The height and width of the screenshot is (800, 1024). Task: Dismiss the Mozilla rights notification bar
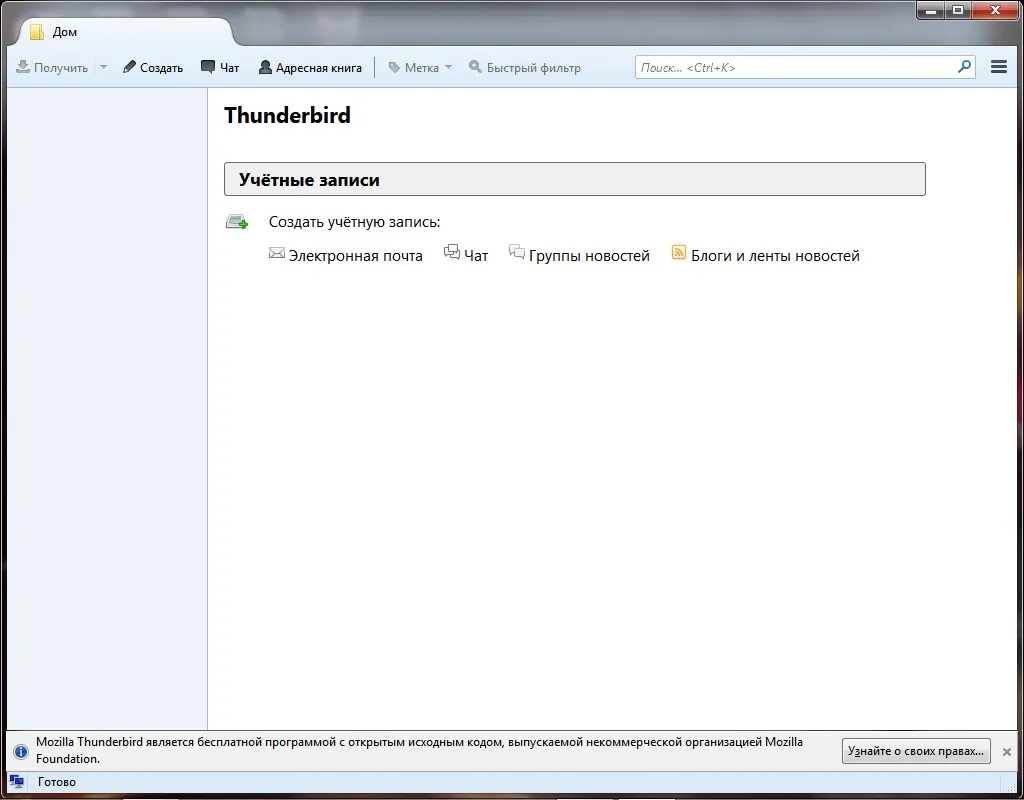pyautogui.click(x=1006, y=752)
